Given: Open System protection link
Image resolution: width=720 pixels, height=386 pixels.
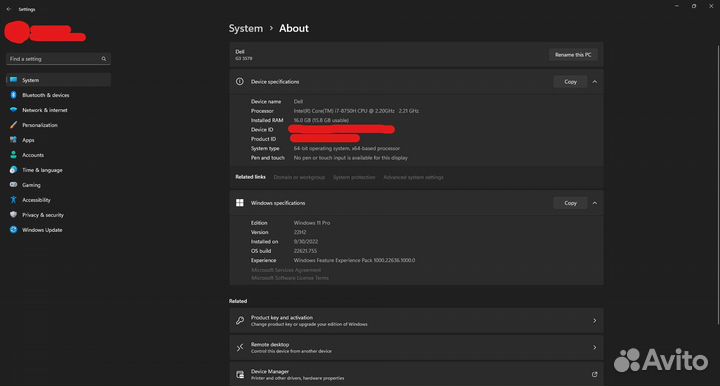Looking at the screenshot, I should [354, 177].
